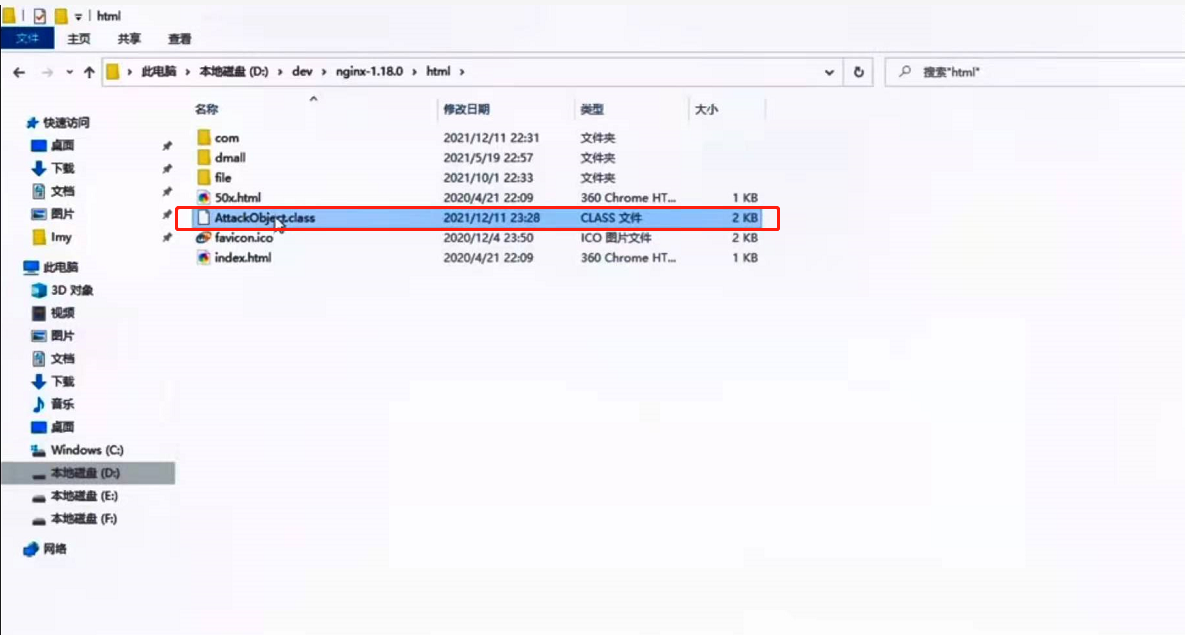Open the 文件 menu
The height and width of the screenshot is (635, 1185).
pos(27,38)
